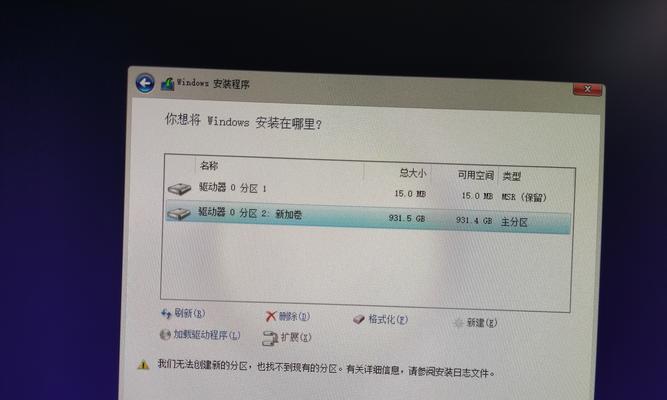Go back using the blue arrow button
667x400 pixels.
[145, 83]
